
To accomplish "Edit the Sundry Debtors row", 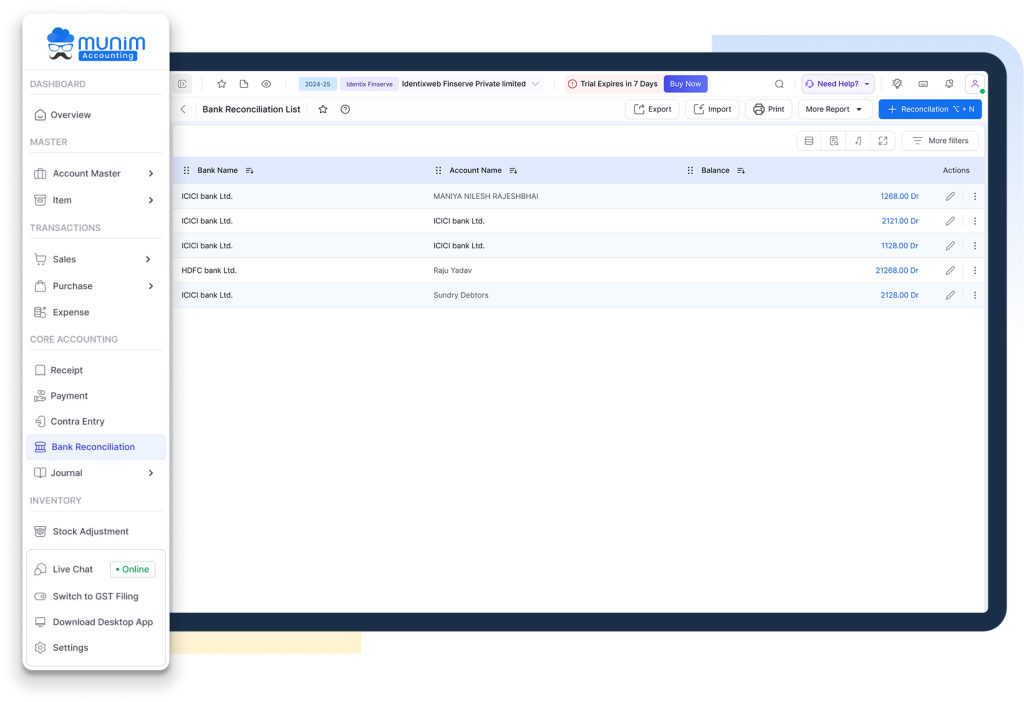I will 950,295.
